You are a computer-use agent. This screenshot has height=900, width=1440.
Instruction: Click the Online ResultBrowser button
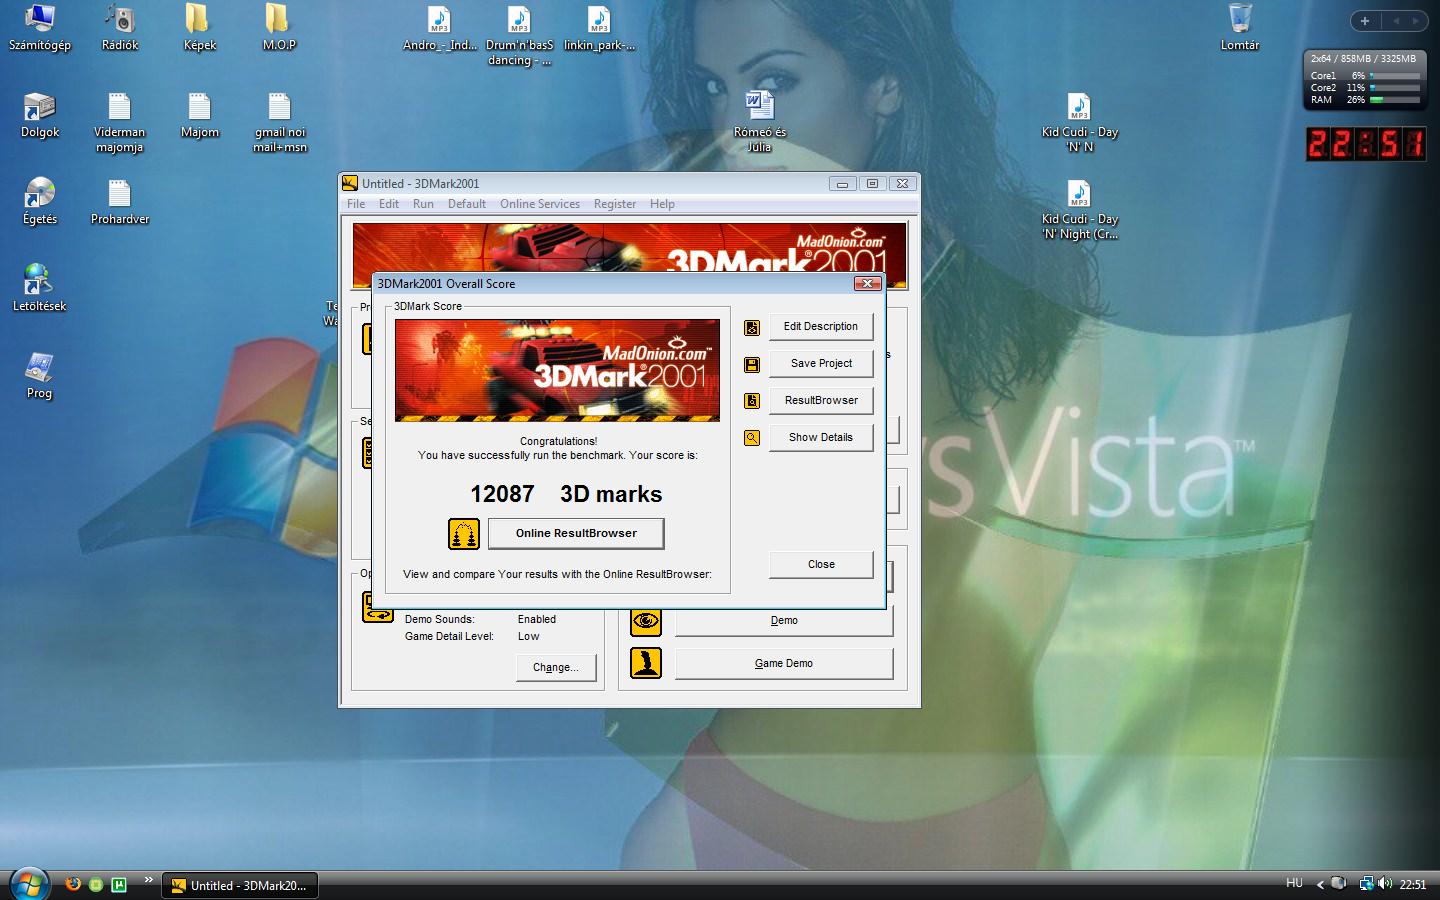click(x=576, y=534)
